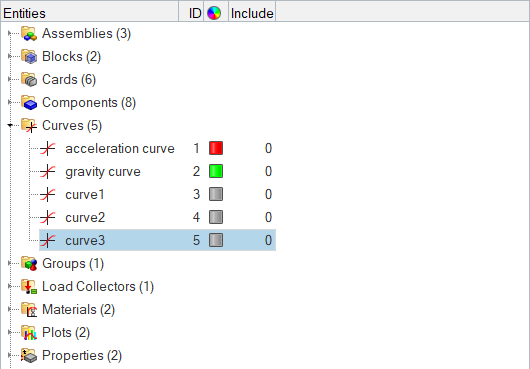The image size is (530, 369).
Task: Click the Materials folder icon
Action: point(29,309)
